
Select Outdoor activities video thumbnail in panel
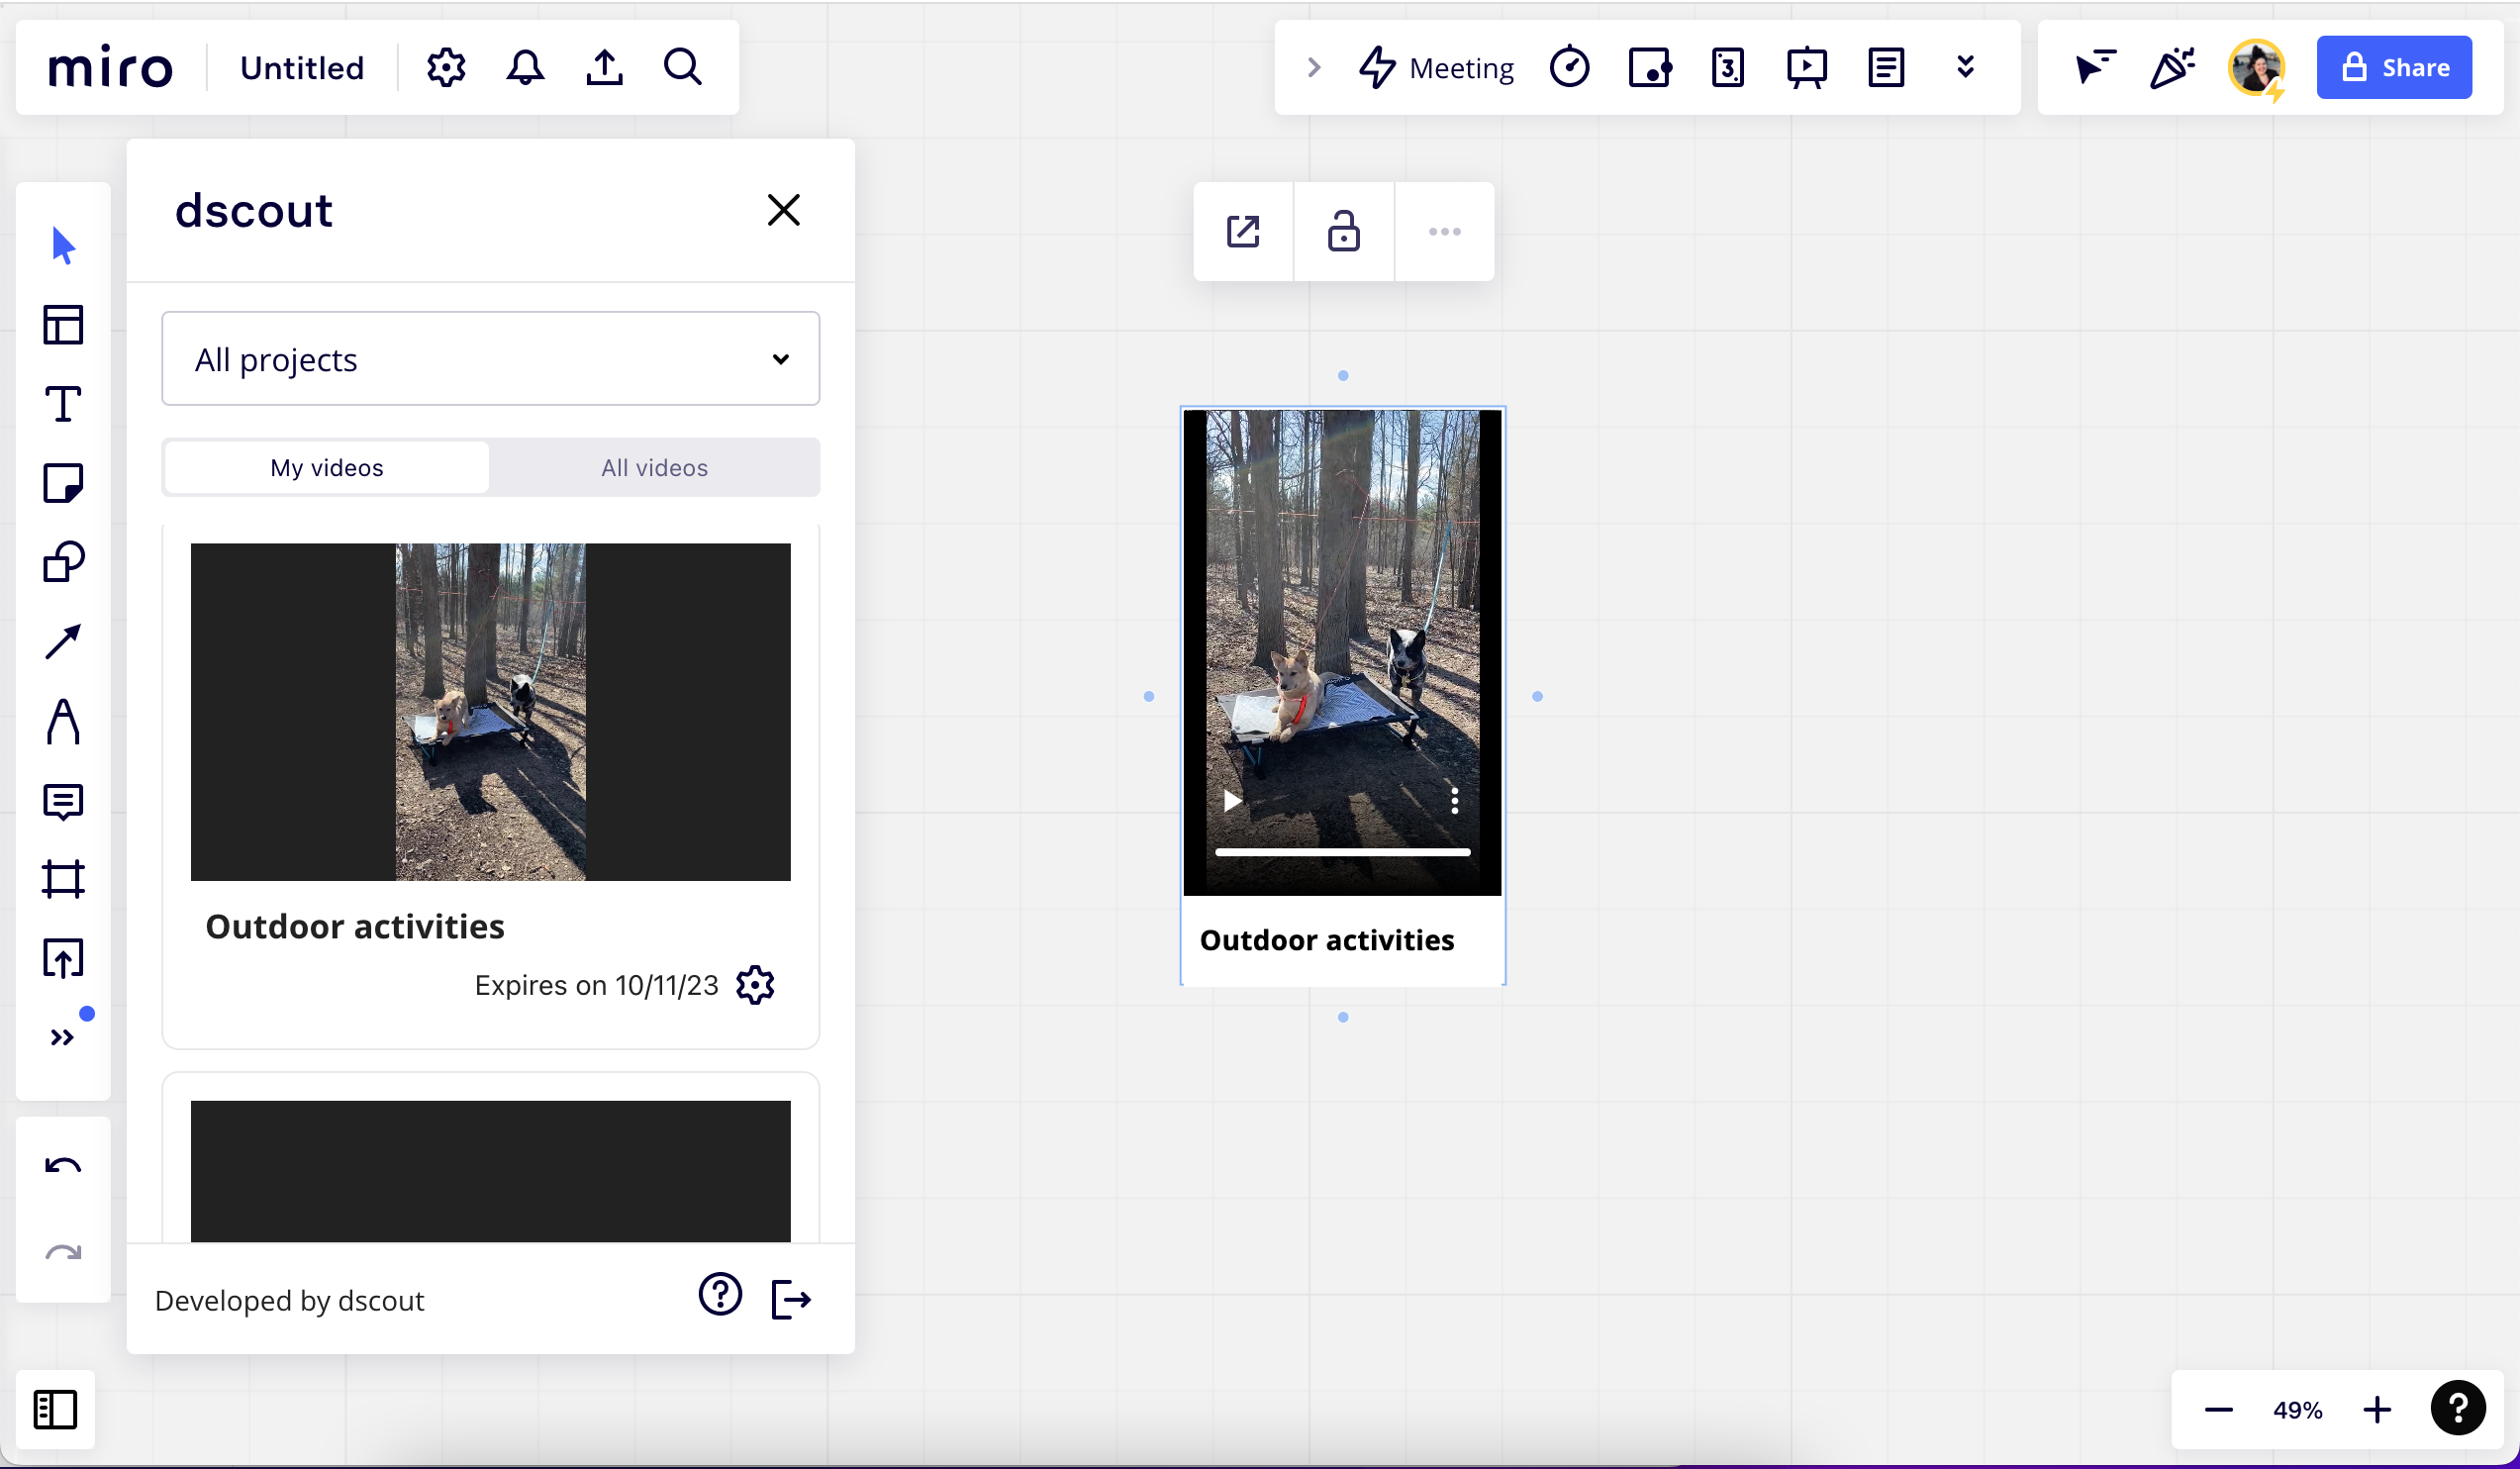490,712
